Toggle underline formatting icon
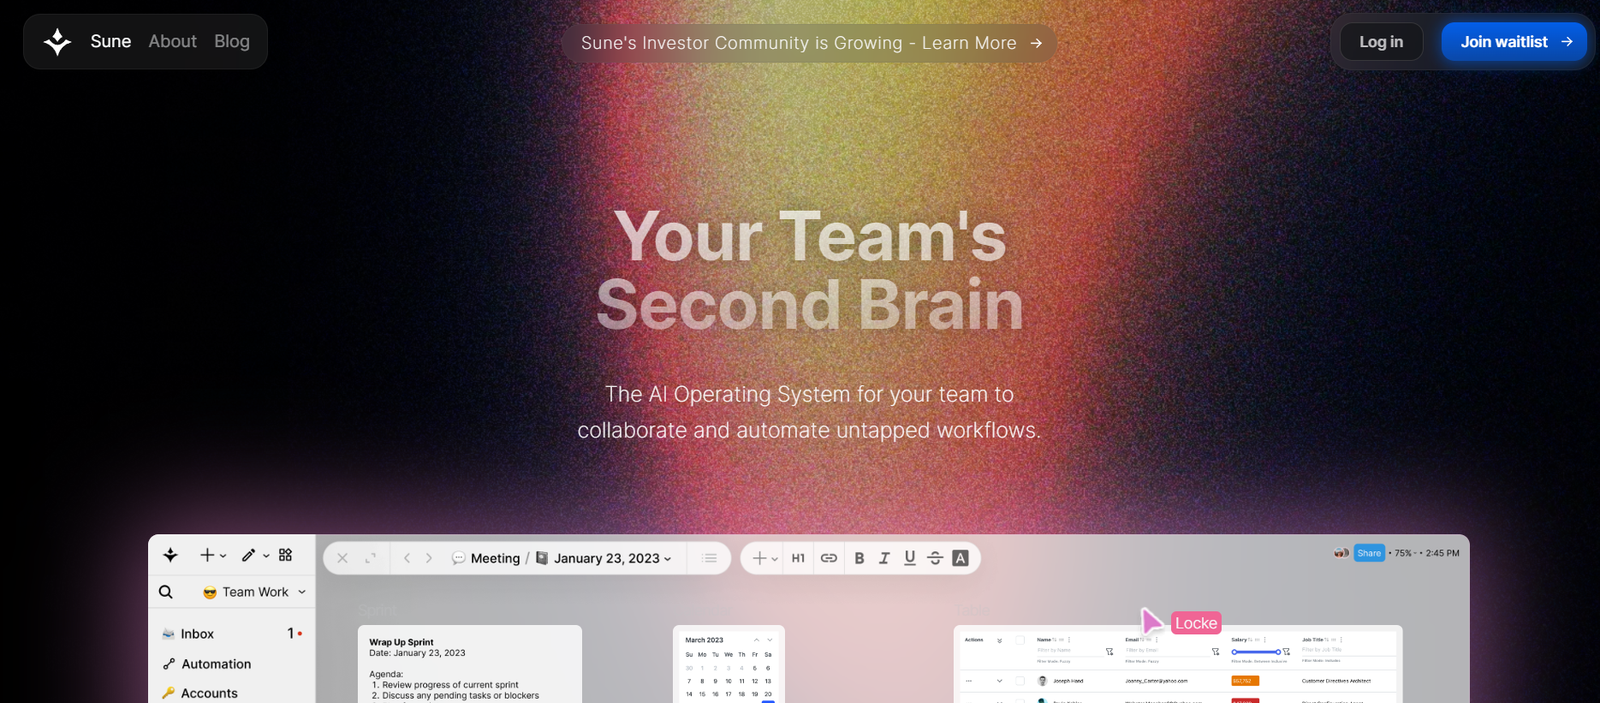 (909, 558)
